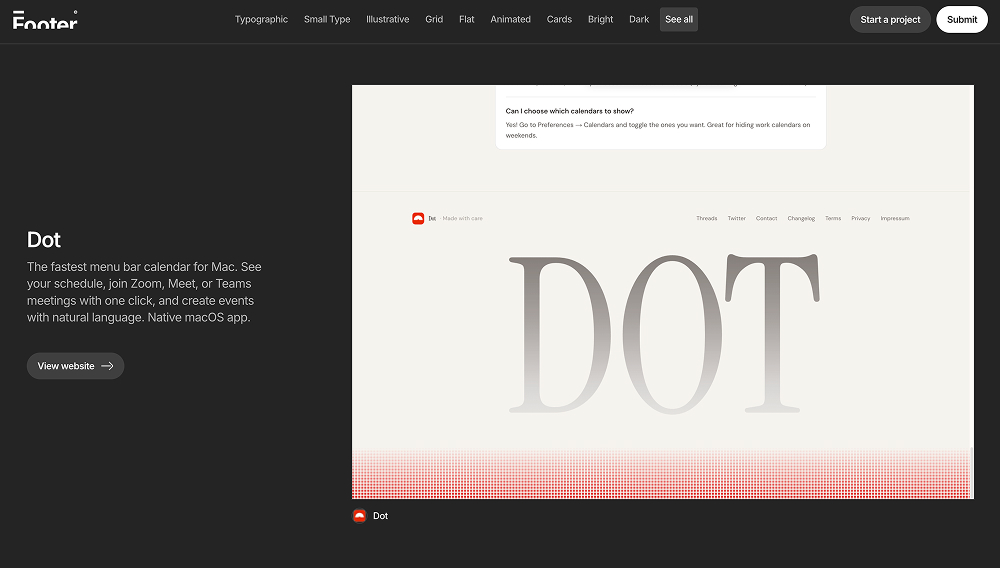
Task: Click the Contact link in the preview
Action: click(767, 219)
